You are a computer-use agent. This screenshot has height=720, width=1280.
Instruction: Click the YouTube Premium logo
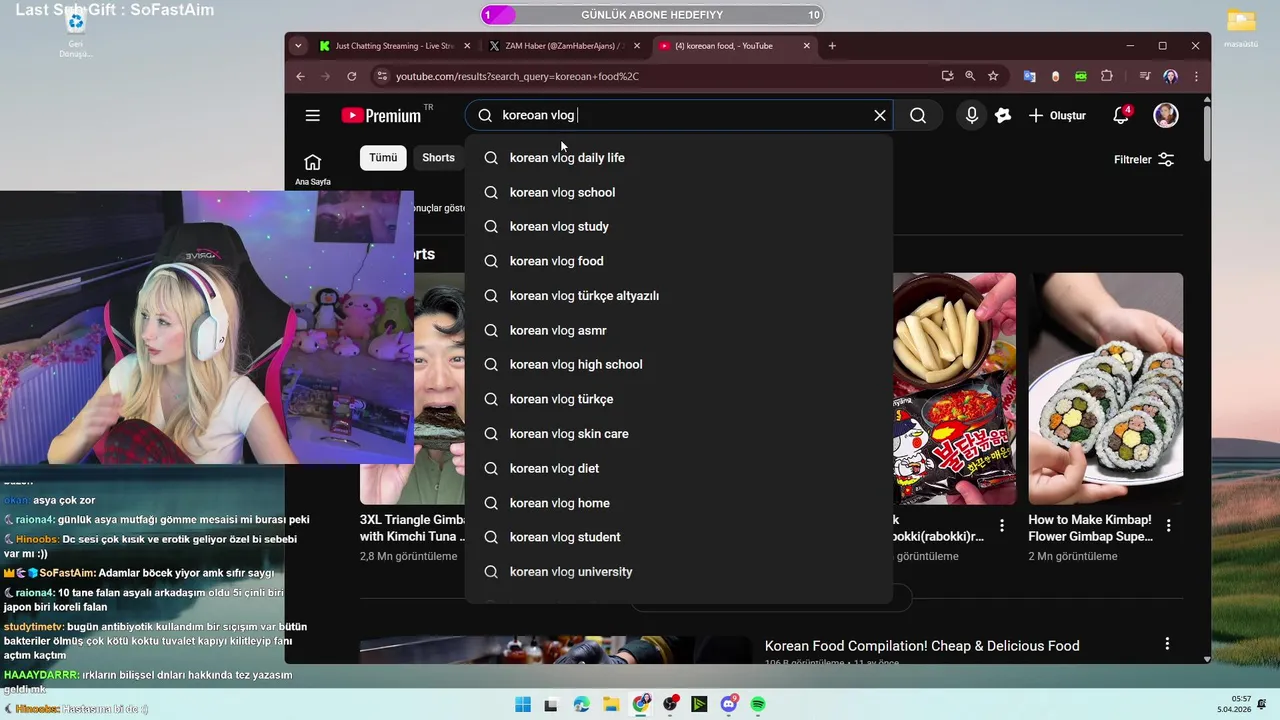click(x=381, y=115)
